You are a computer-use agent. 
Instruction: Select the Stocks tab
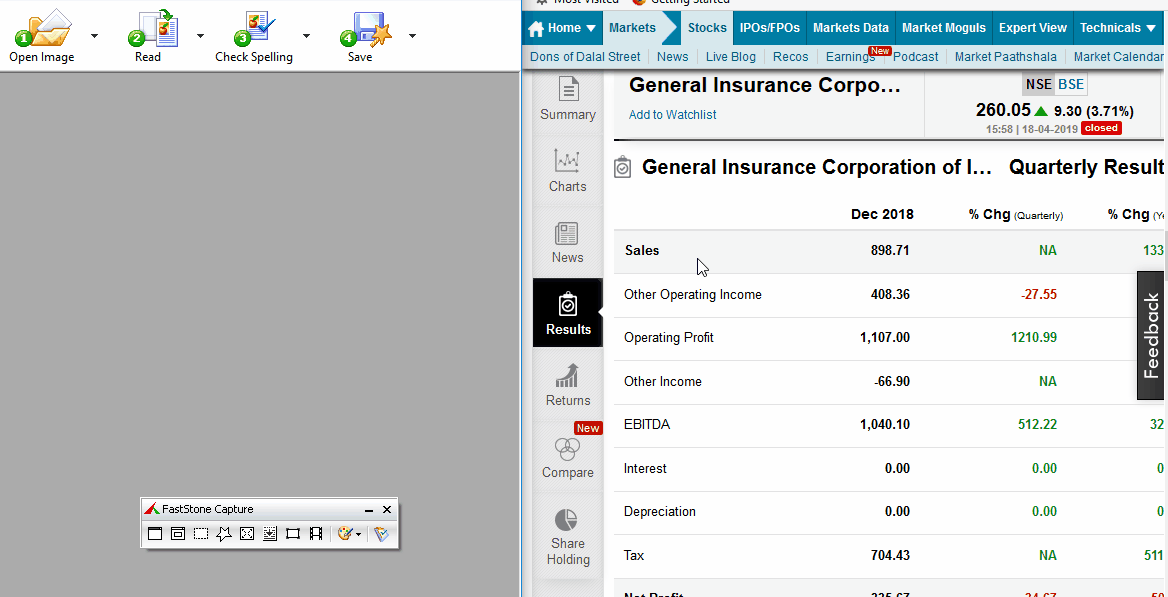[707, 28]
